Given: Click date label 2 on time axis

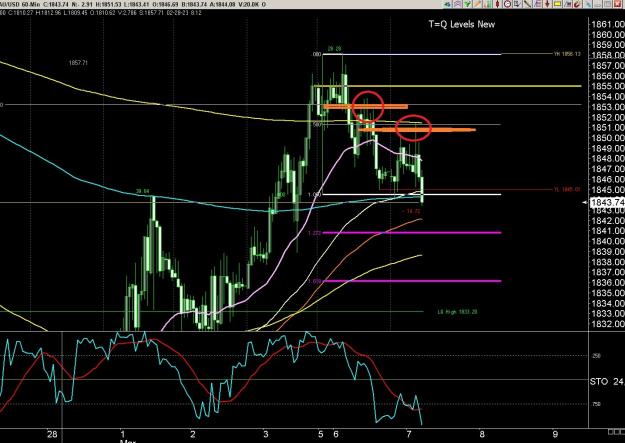Looking at the screenshot, I should 193,434.
